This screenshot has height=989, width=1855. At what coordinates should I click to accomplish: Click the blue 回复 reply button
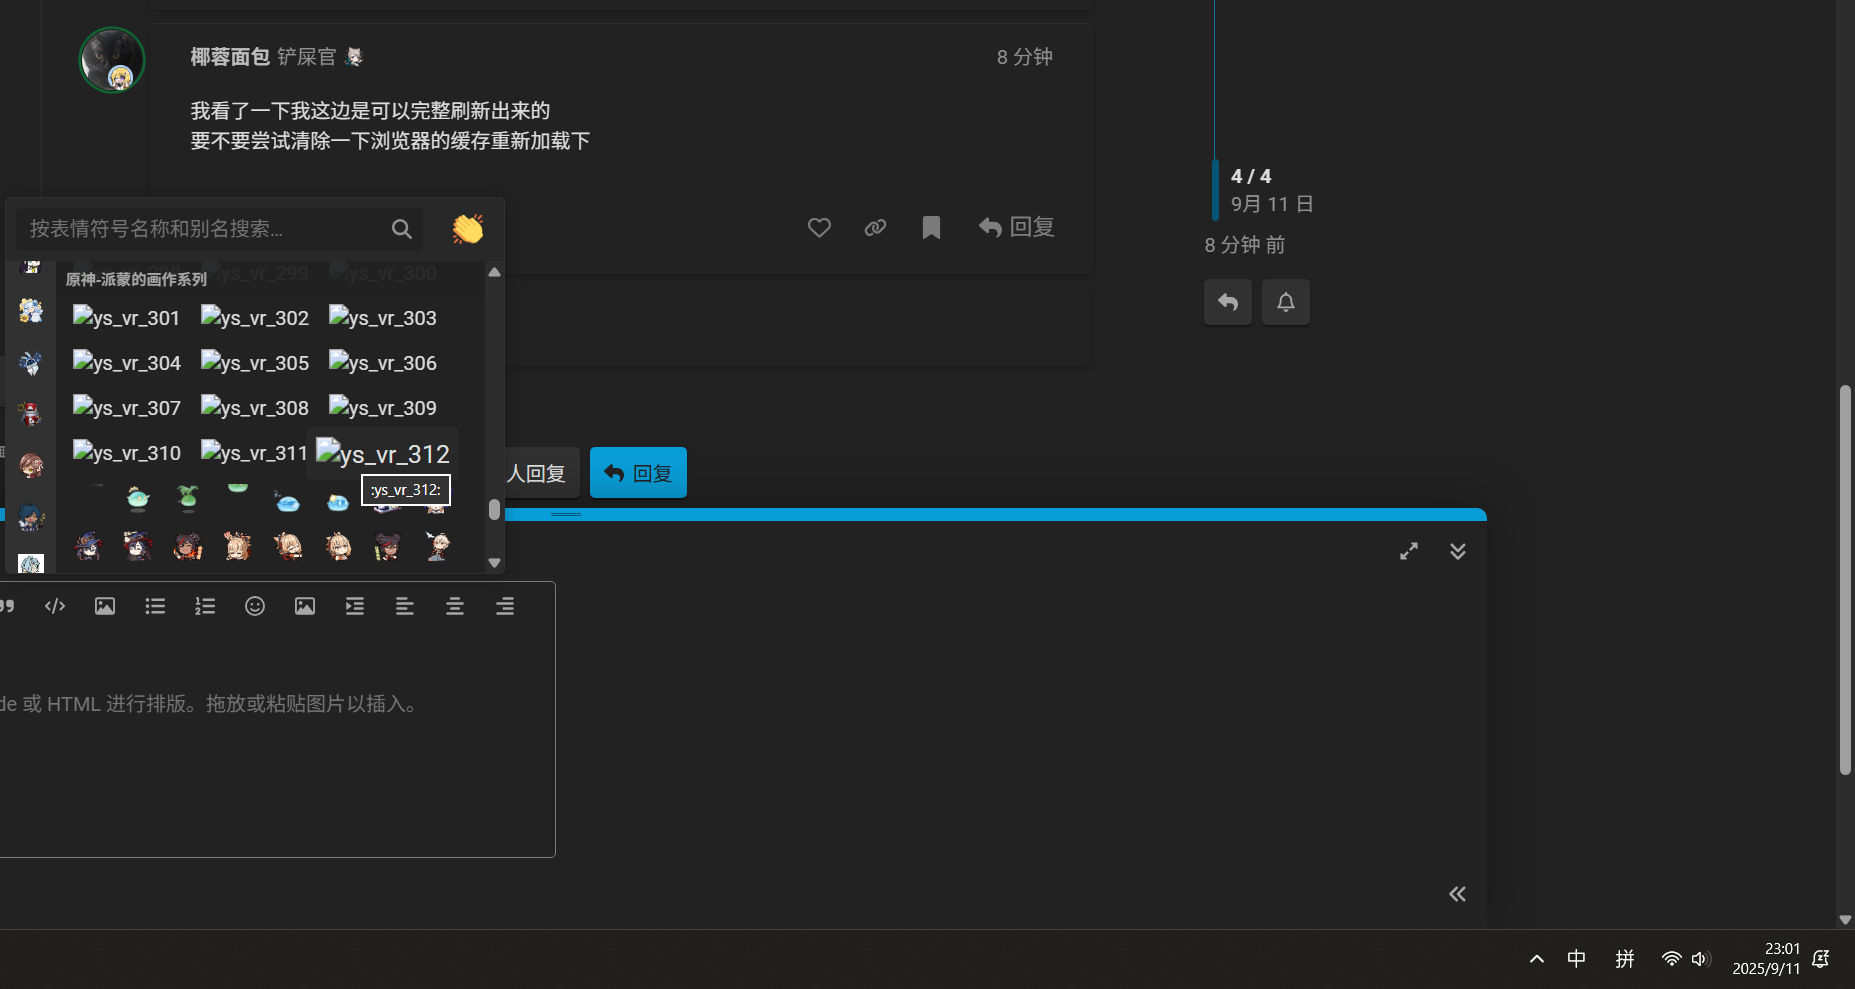pyautogui.click(x=638, y=473)
